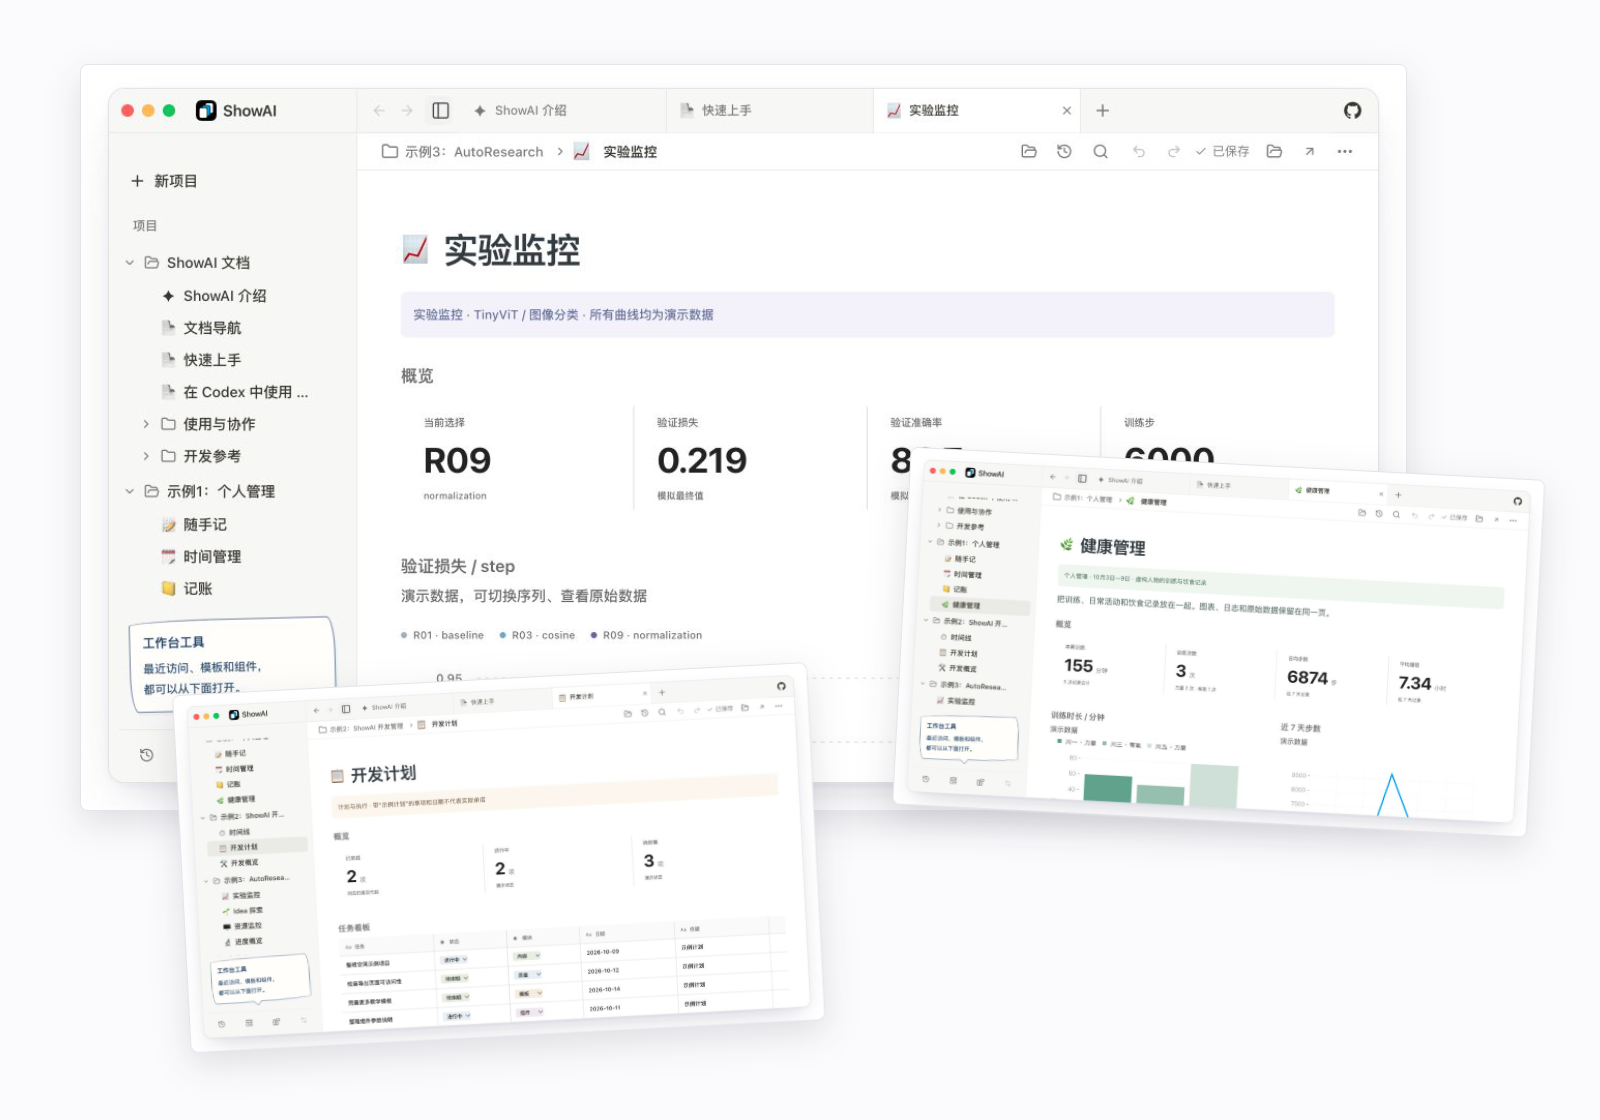Image resolution: width=1600 pixels, height=1120 pixels.
Task: Open the GitHub icon in the 实验监控 window
Action: pos(1352,111)
